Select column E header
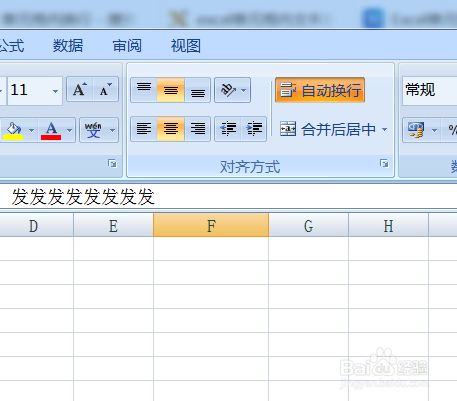 click(x=113, y=226)
